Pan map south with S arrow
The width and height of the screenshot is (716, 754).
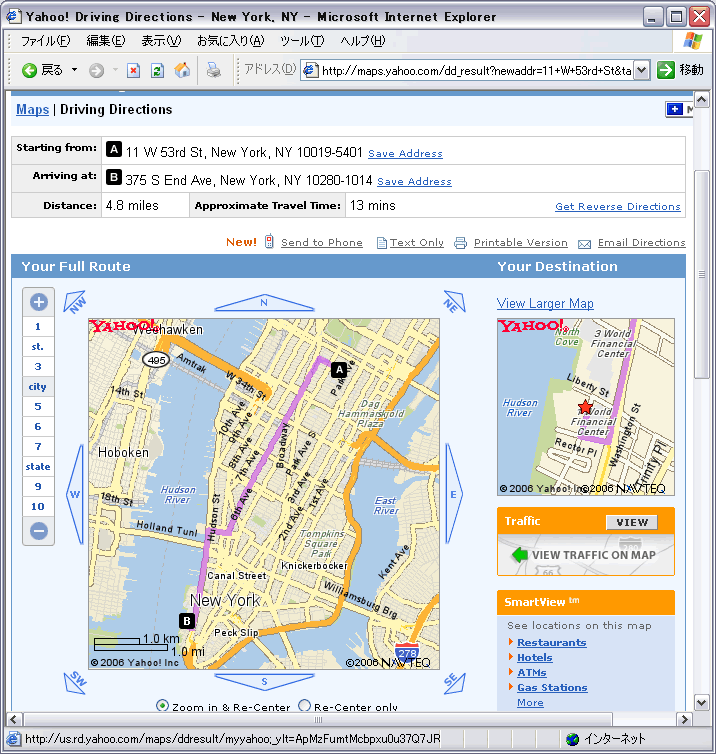pos(264,681)
